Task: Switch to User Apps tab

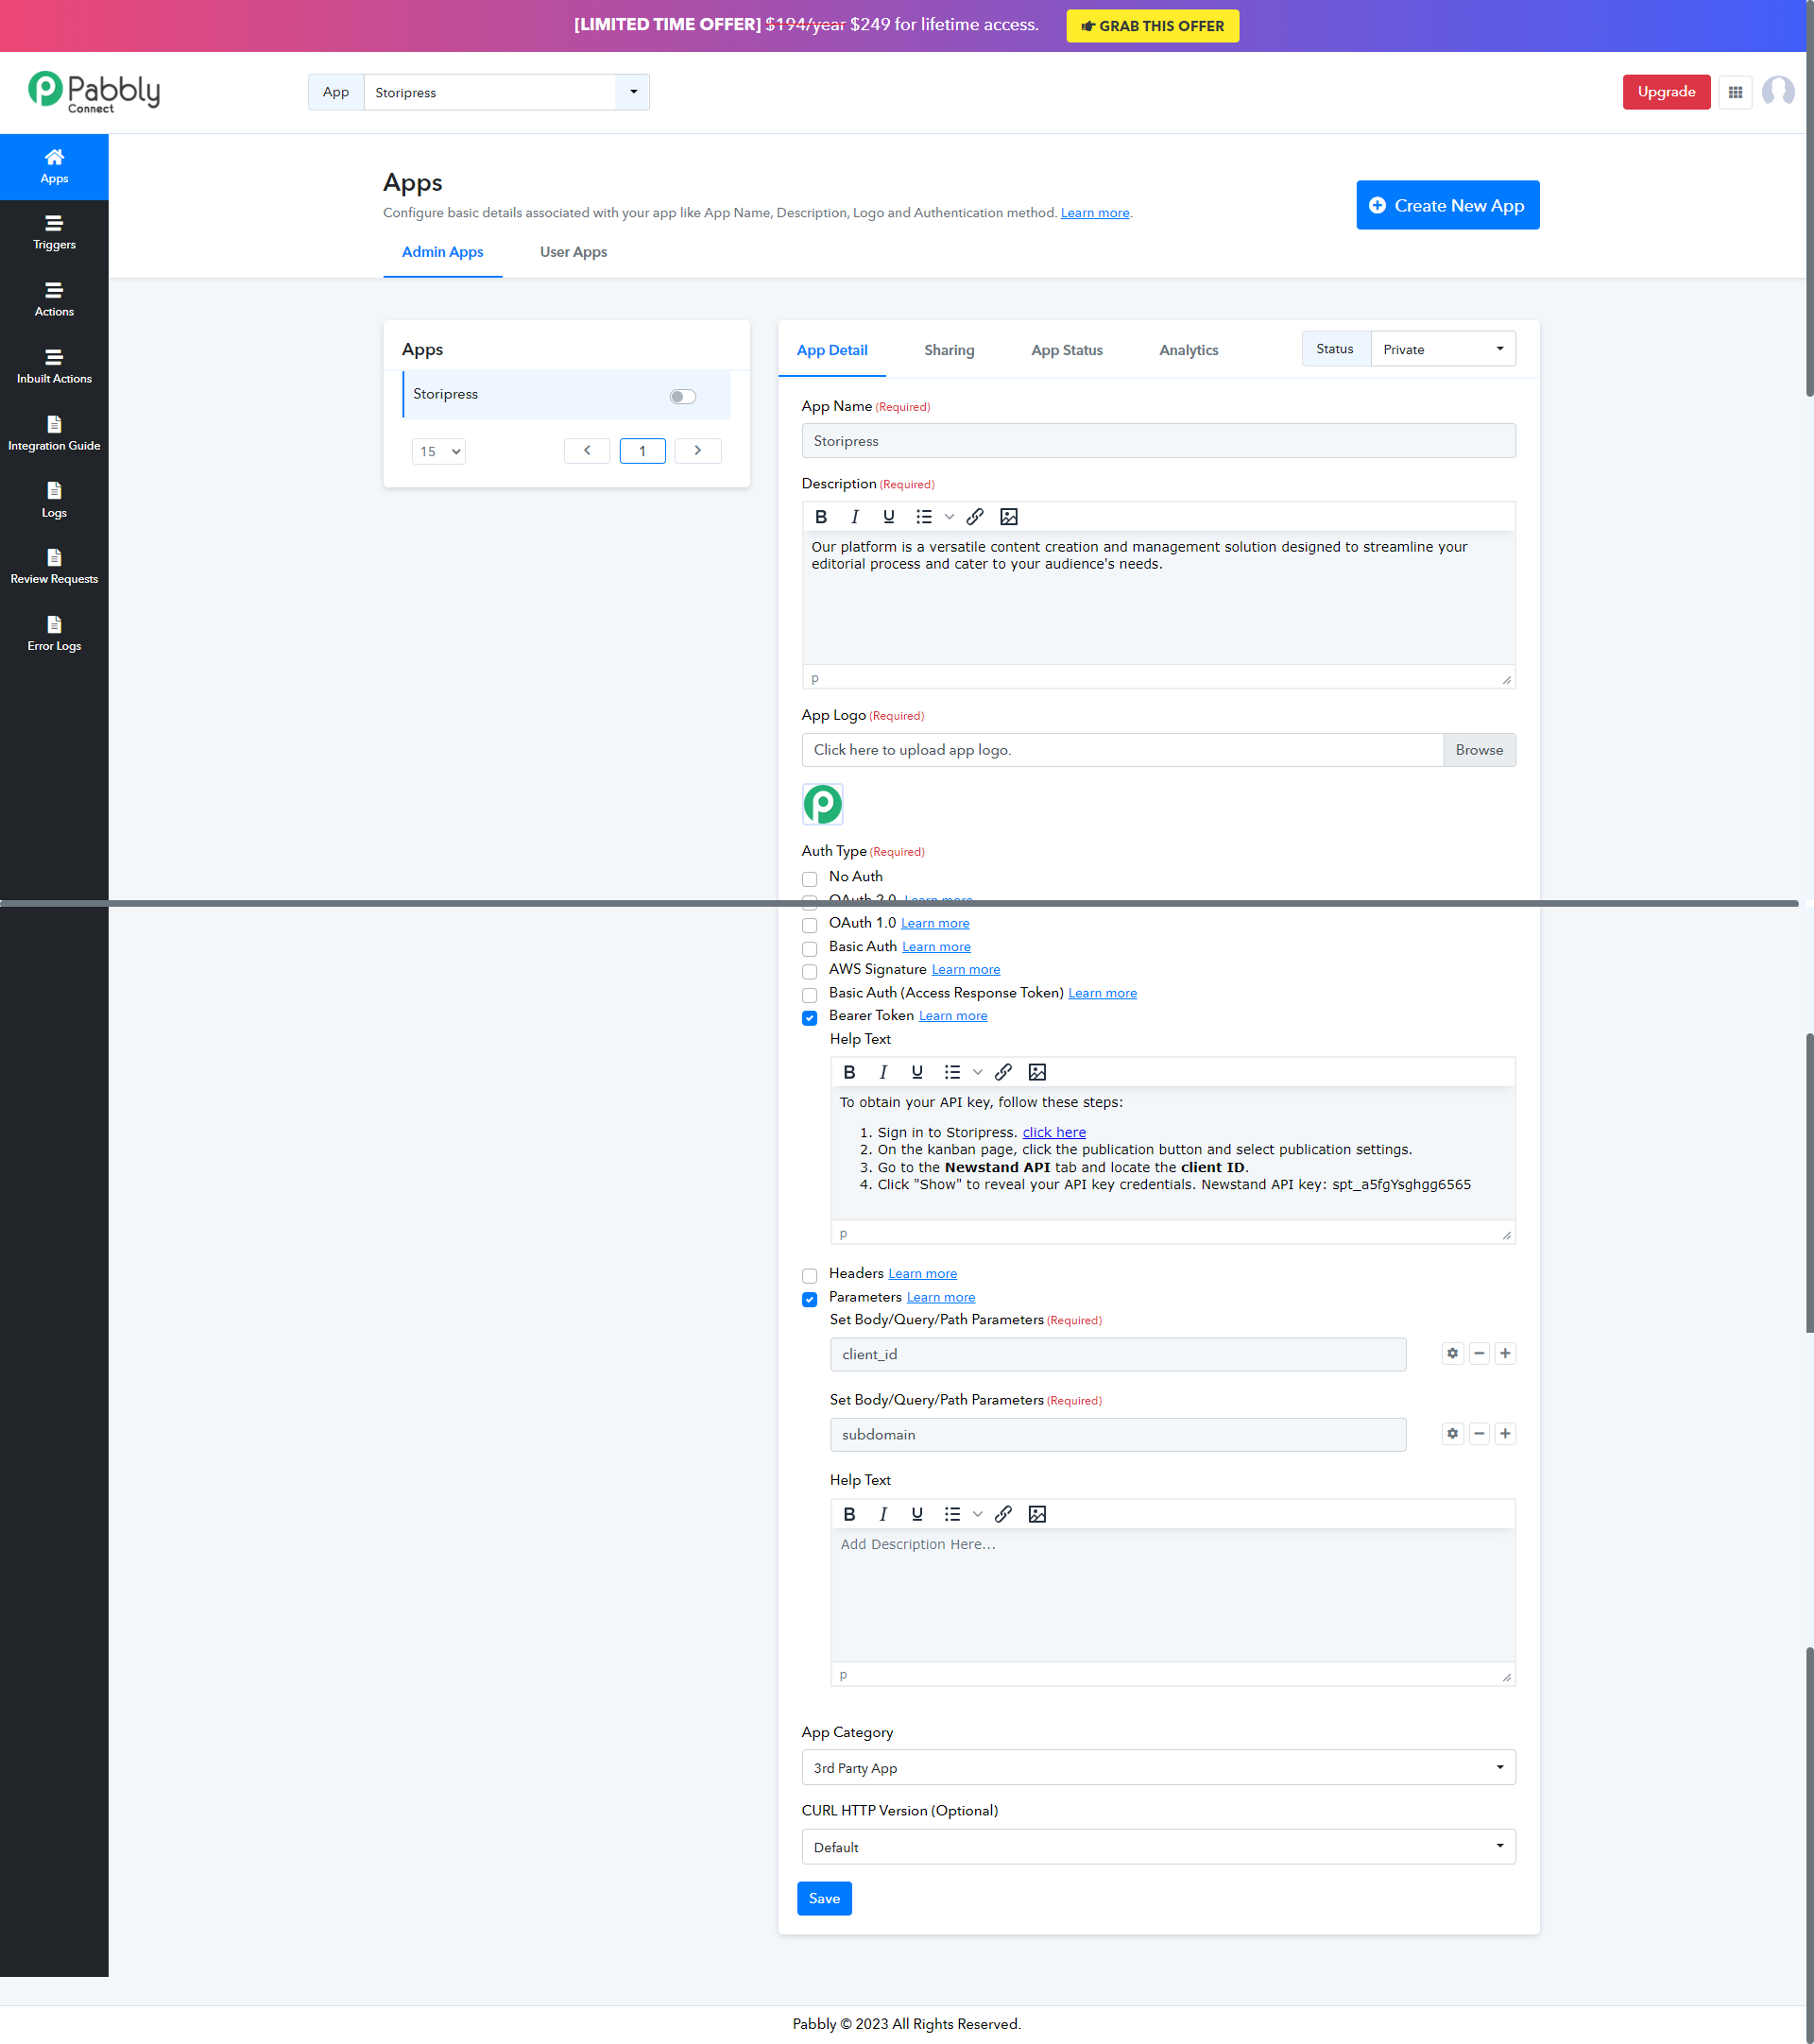Action: point(573,252)
